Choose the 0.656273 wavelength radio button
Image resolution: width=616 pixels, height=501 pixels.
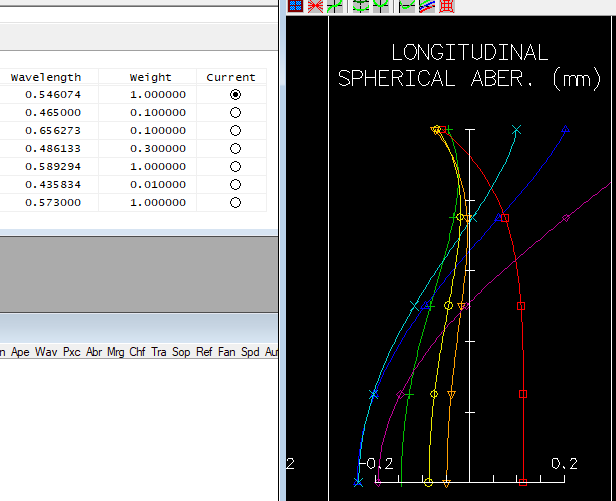coord(235,130)
